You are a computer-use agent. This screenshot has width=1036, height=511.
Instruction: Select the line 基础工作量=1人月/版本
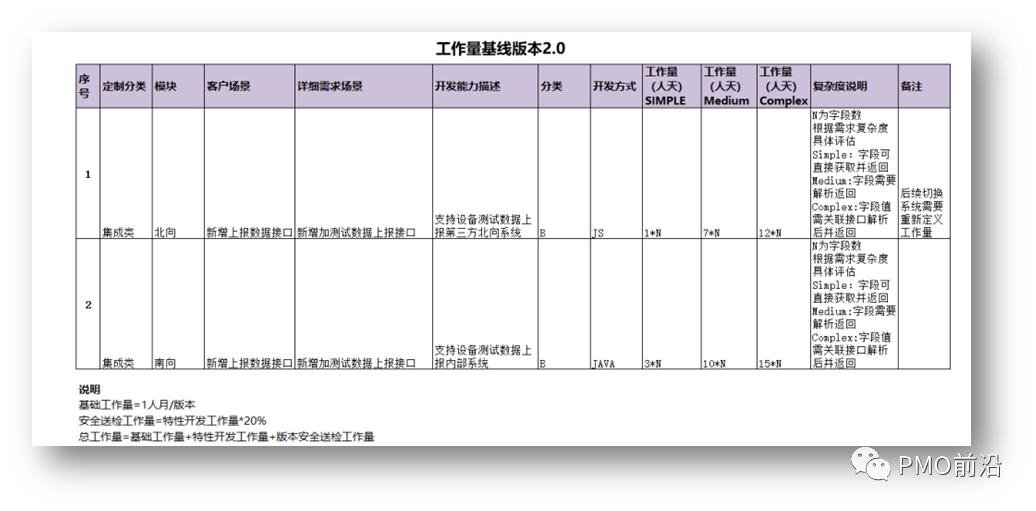[x=137, y=405]
